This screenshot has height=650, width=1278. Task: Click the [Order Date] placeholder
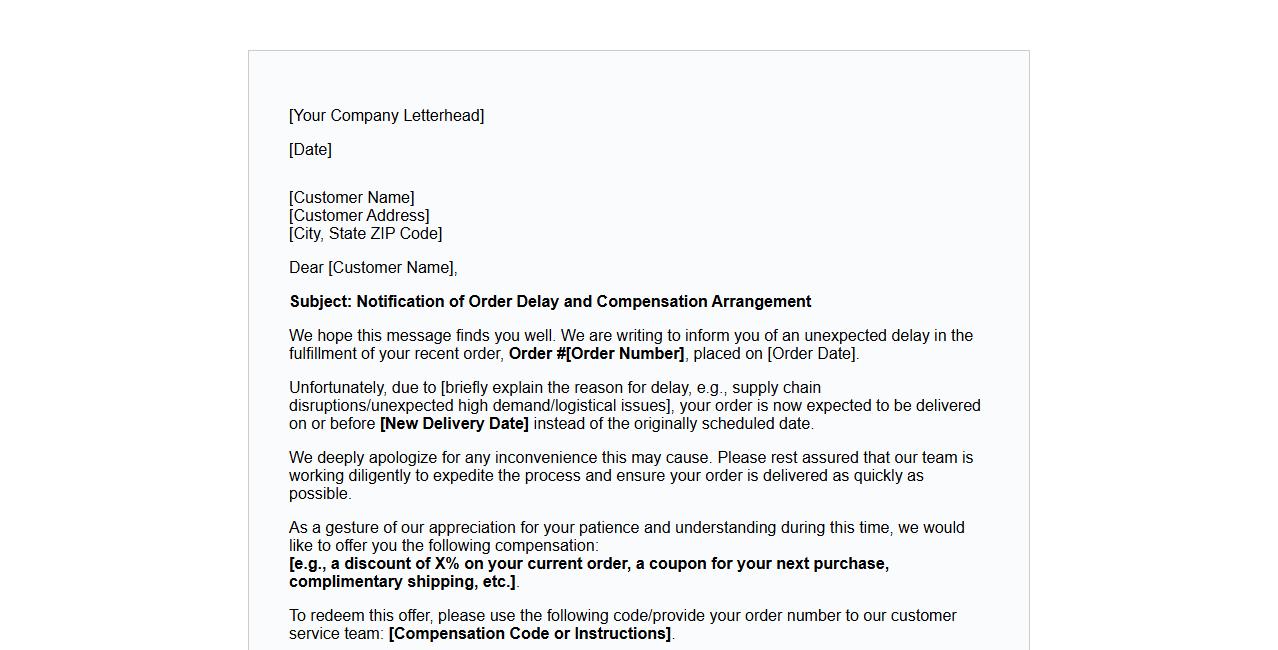[811, 354]
